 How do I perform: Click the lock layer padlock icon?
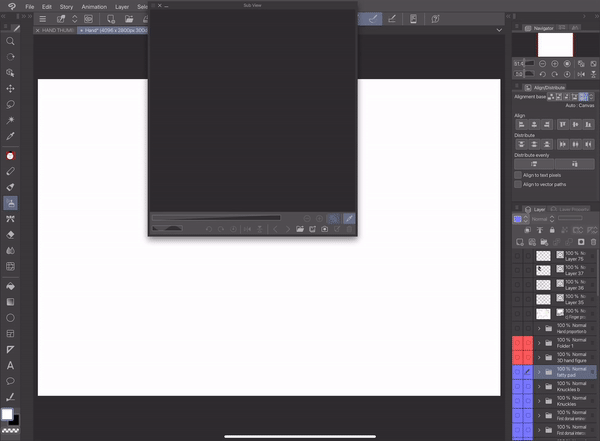[552, 230]
